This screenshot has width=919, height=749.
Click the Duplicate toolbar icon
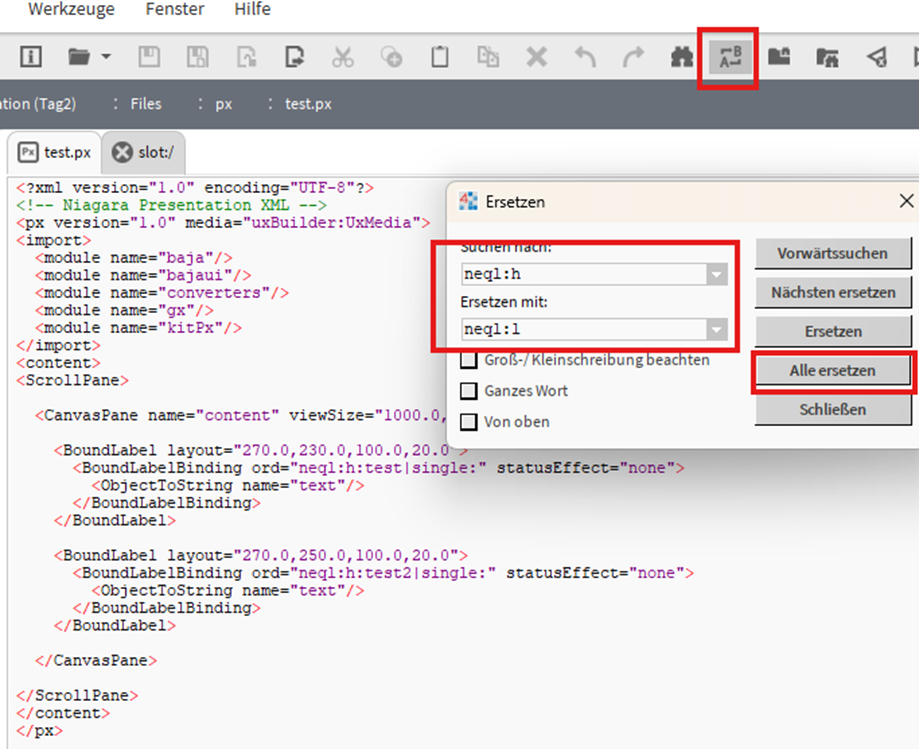coord(488,57)
